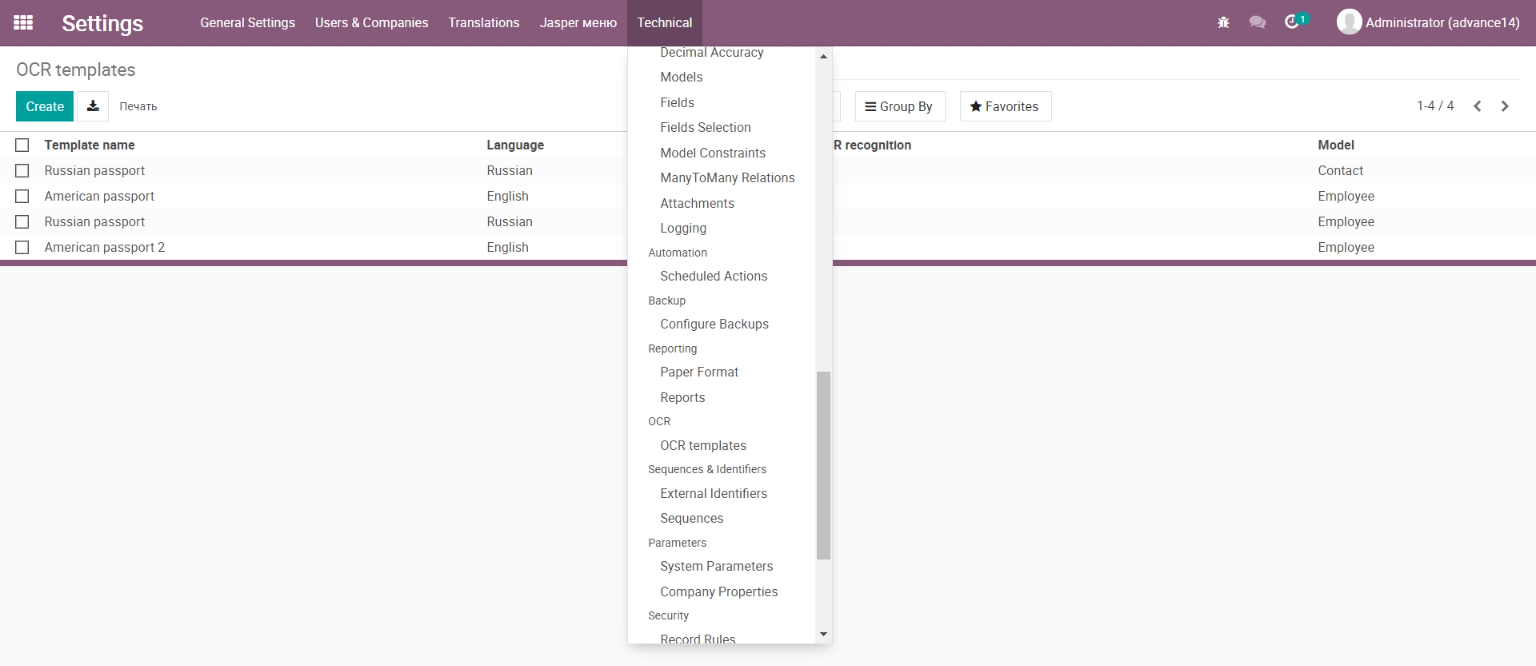Check the first Russian passport row
Image resolution: width=1536 pixels, height=666 pixels.
pyautogui.click(x=22, y=171)
